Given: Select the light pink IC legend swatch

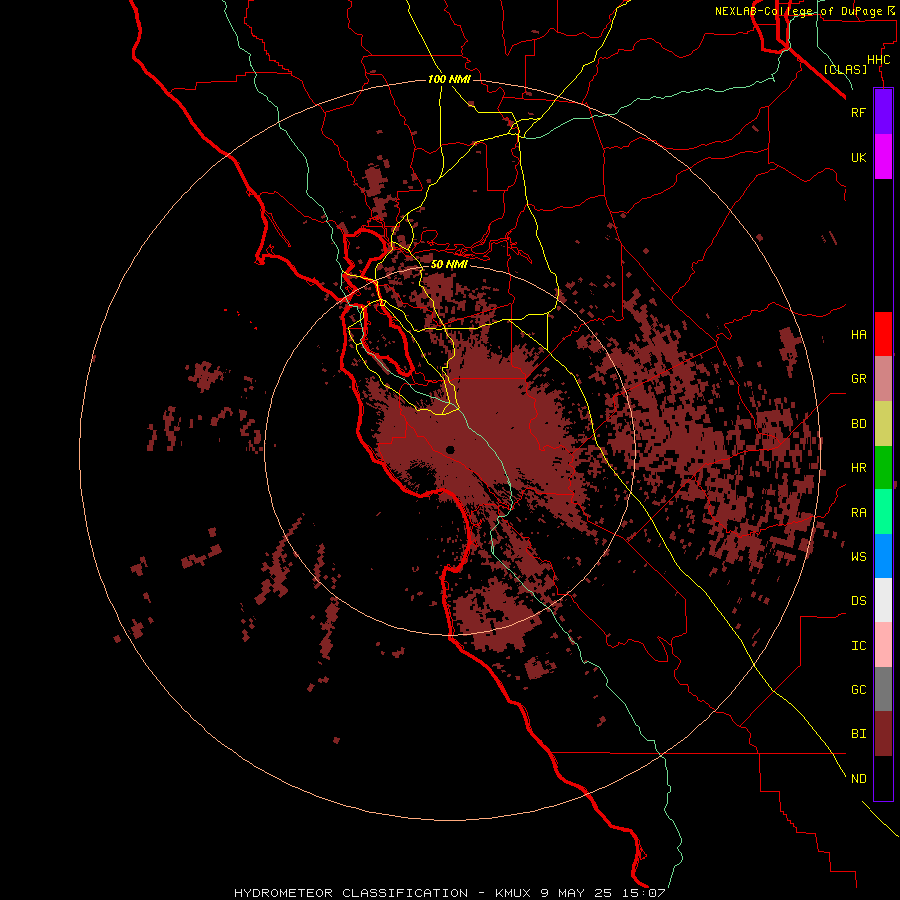Looking at the screenshot, I should (883, 645).
